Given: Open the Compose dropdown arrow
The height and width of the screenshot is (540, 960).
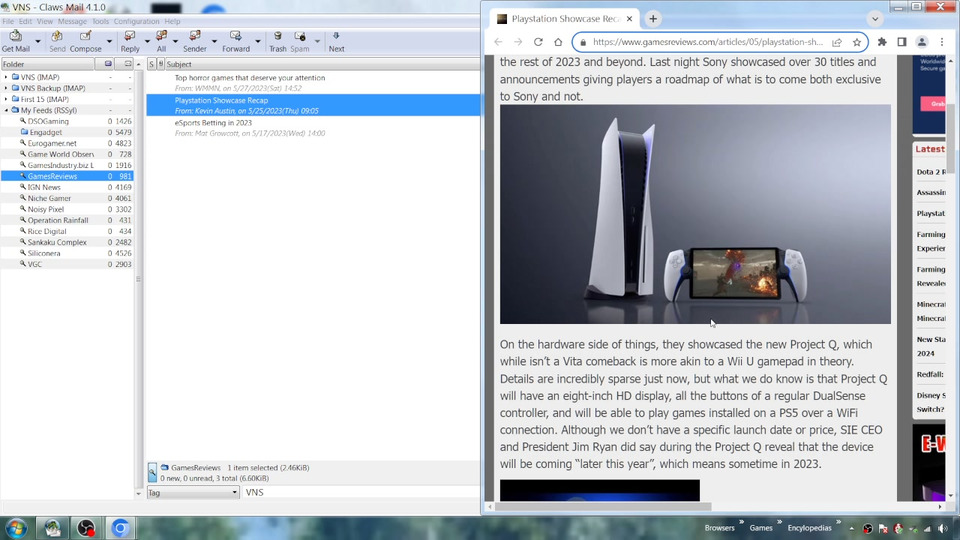Looking at the screenshot, I should (109, 42).
